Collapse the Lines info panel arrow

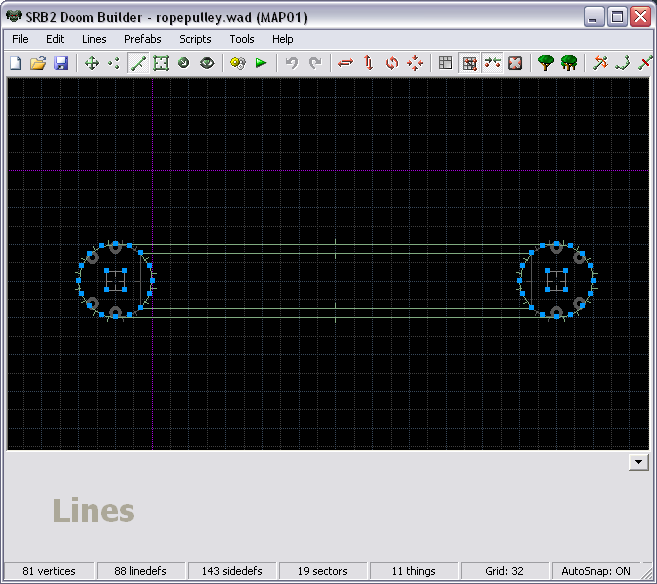tap(638, 462)
